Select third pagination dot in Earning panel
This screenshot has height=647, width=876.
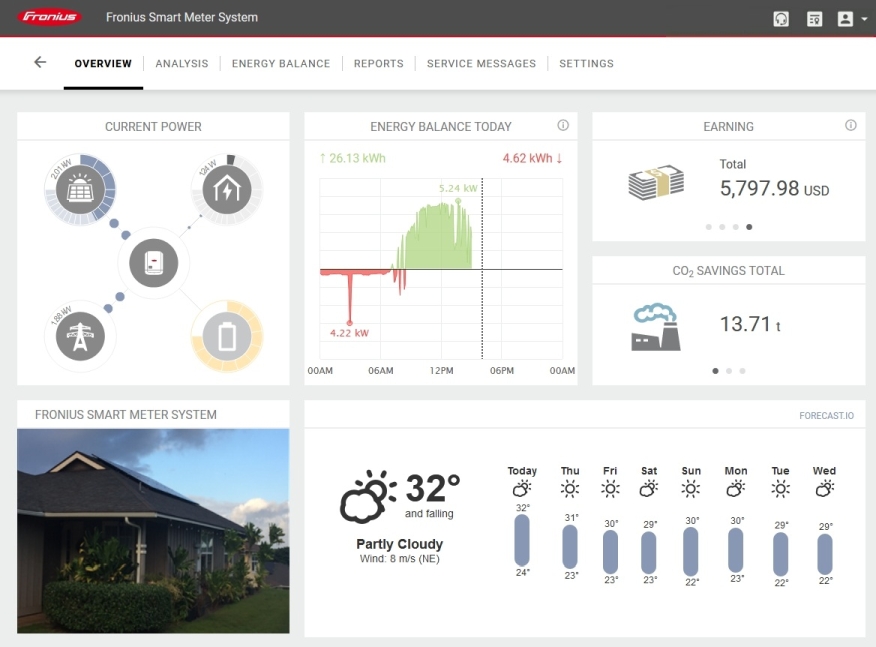pyautogui.click(x=735, y=227)
